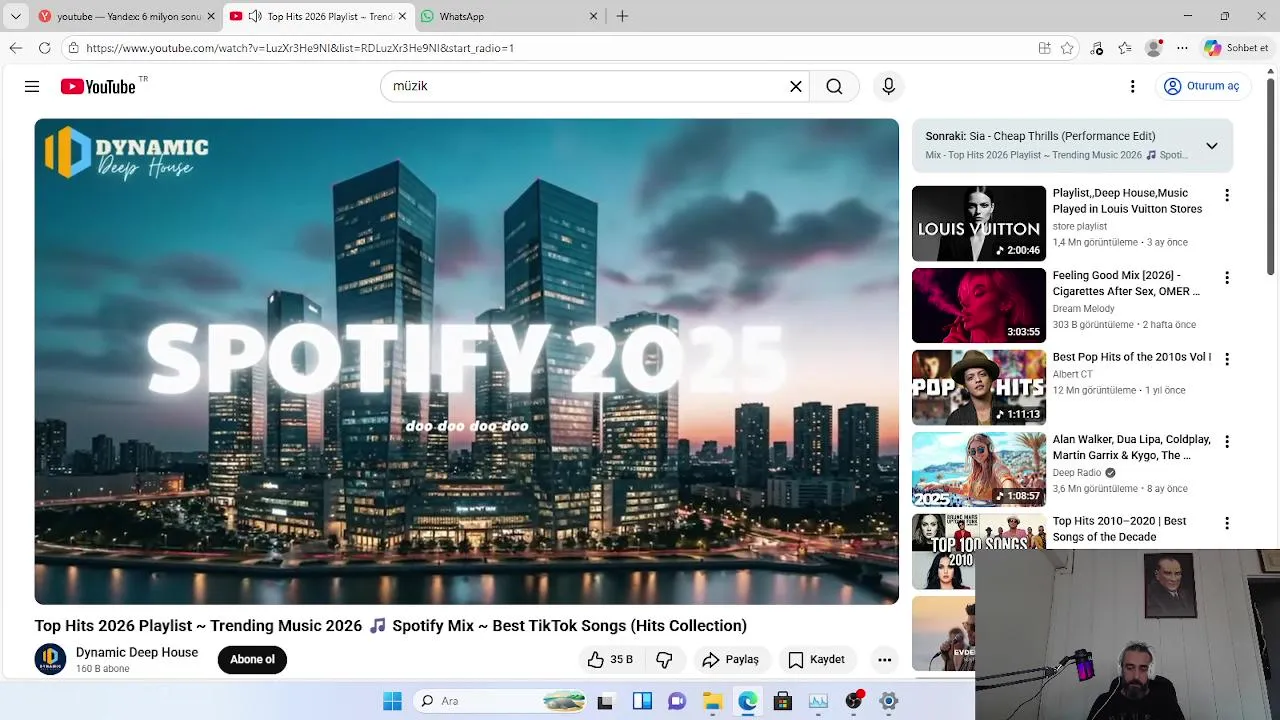
Task: Open the performance monitor taskbar icon
Action: tap(818, 701)
